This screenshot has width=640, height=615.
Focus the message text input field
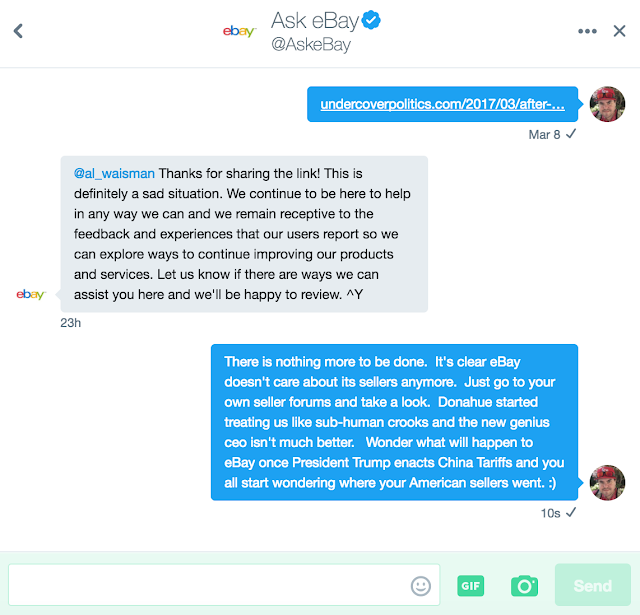click(x=224, y=585)
